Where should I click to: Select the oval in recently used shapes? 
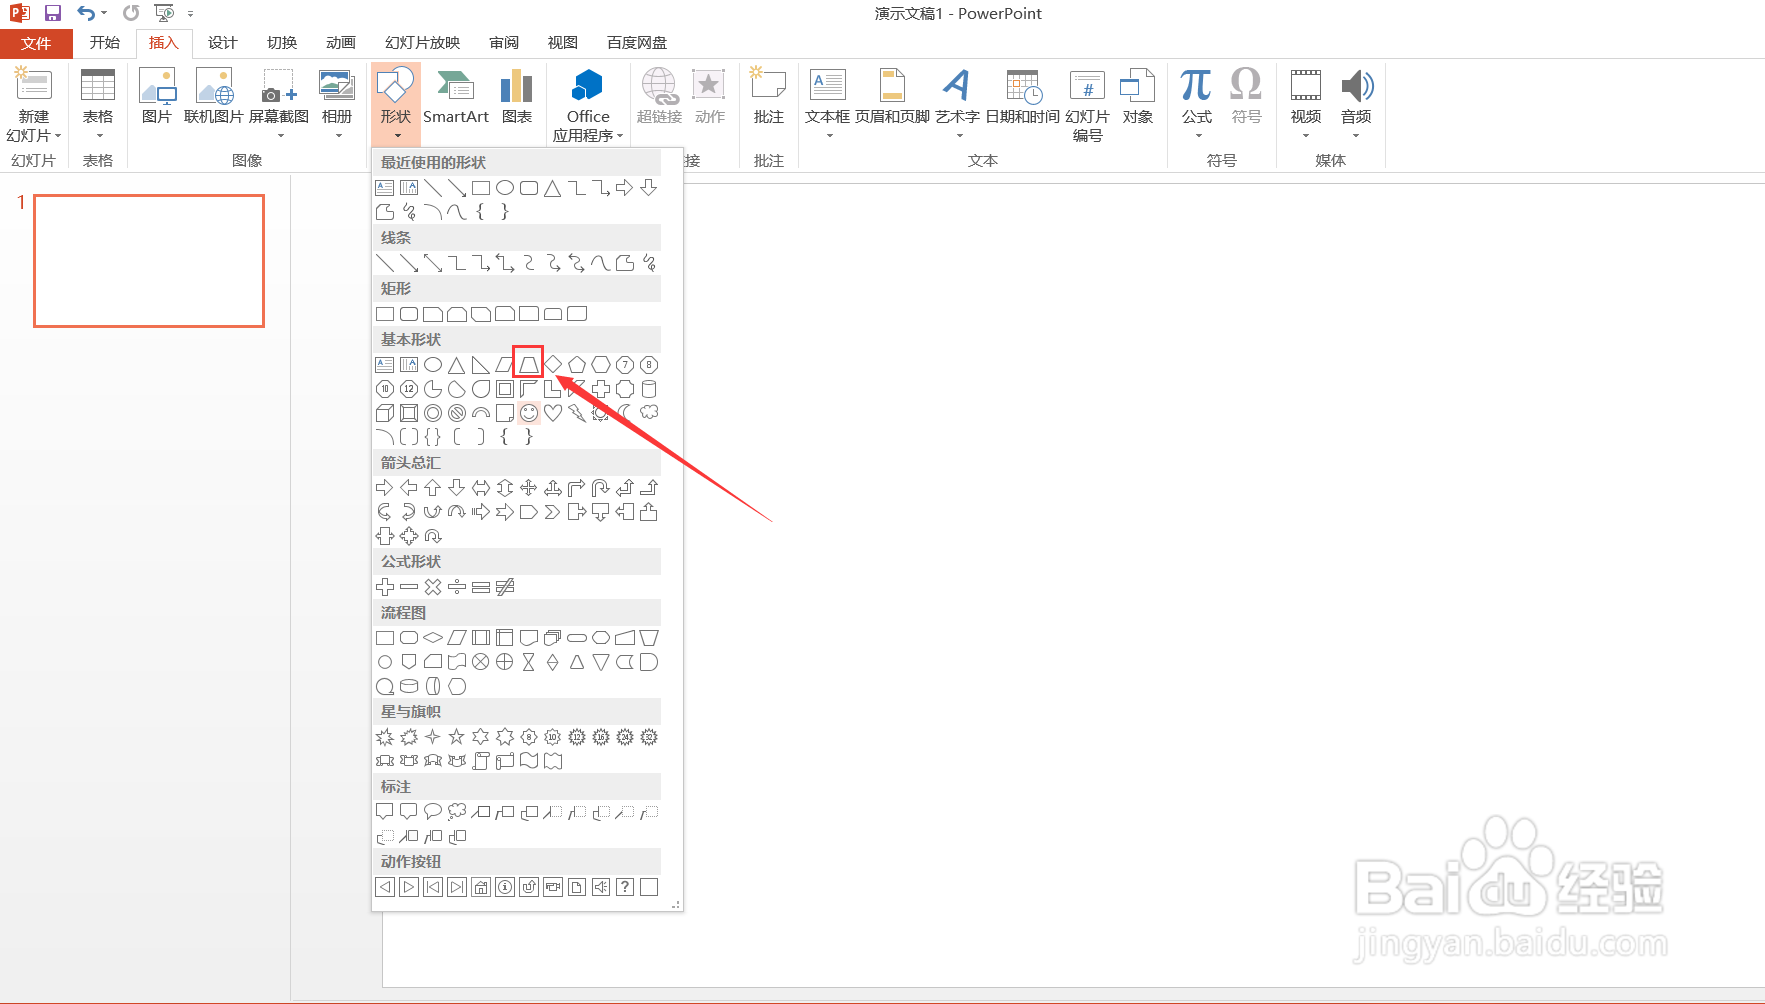[x=505, y=187]
